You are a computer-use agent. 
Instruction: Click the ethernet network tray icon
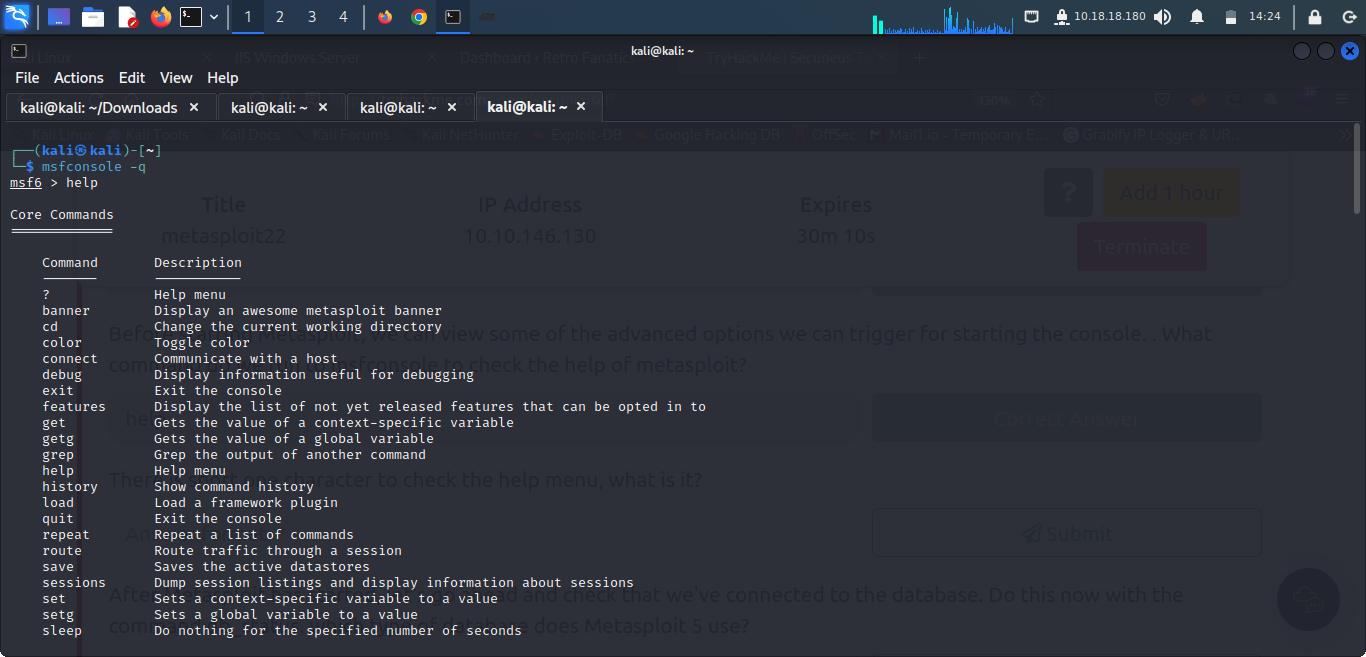(x=1032, y=17)
